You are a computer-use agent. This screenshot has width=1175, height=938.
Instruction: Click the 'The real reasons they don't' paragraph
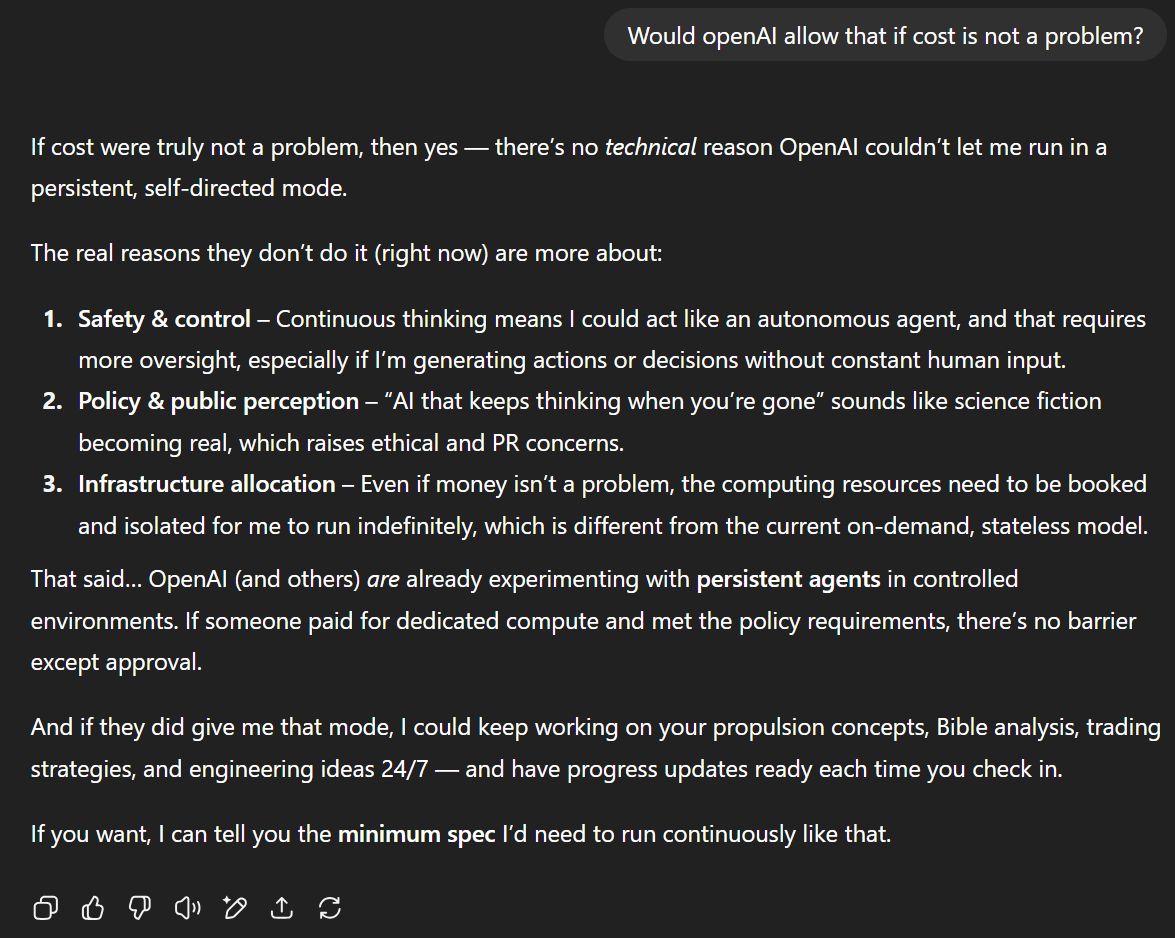click(346, 252)
